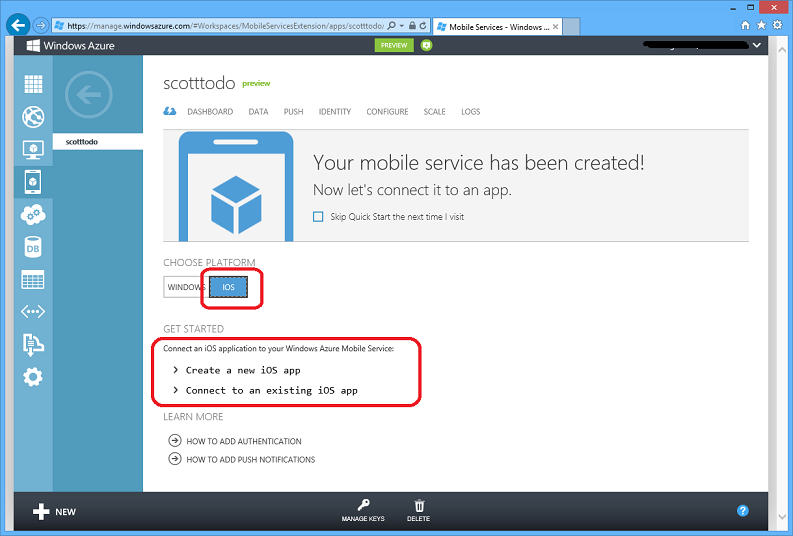Switch to the Dashboard tab
The height and width of the screenshot is (536, 793).
pos(210,112)
